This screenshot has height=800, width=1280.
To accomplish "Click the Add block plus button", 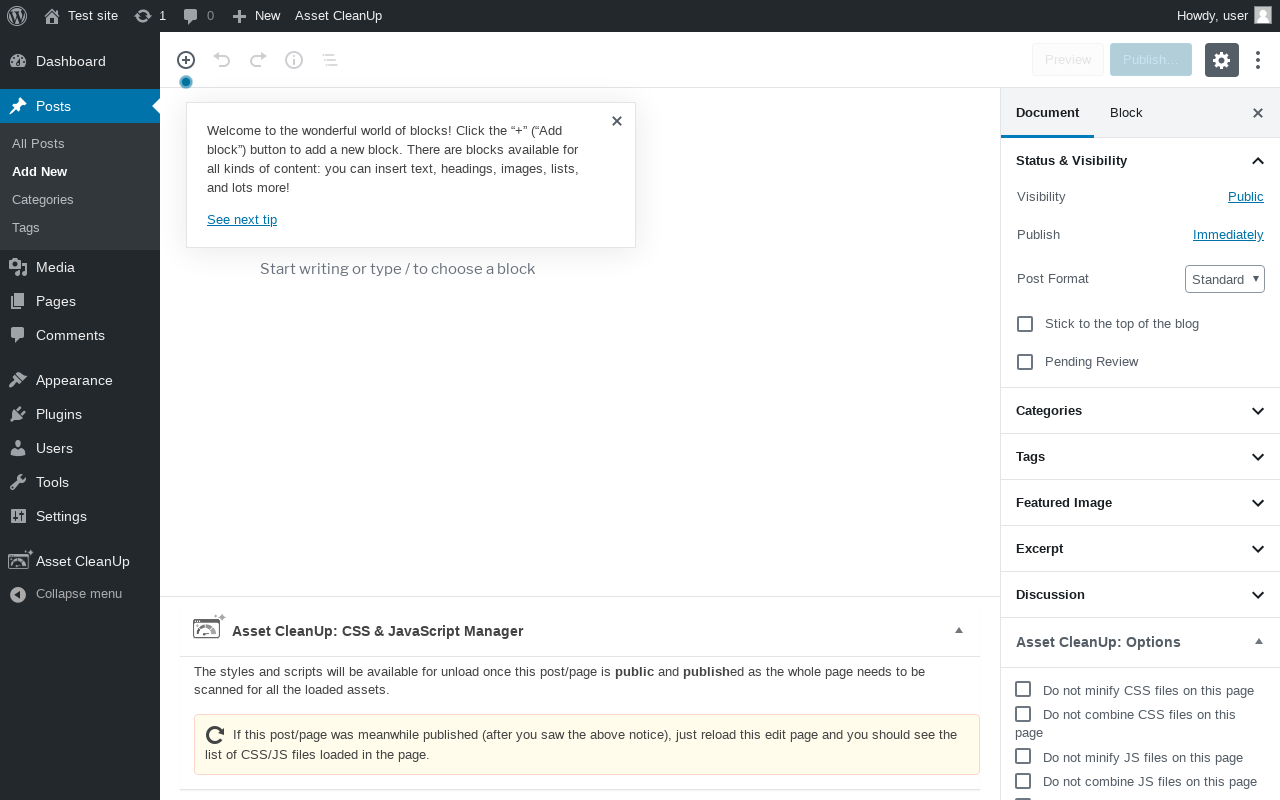I will click(x=186, y=60).
